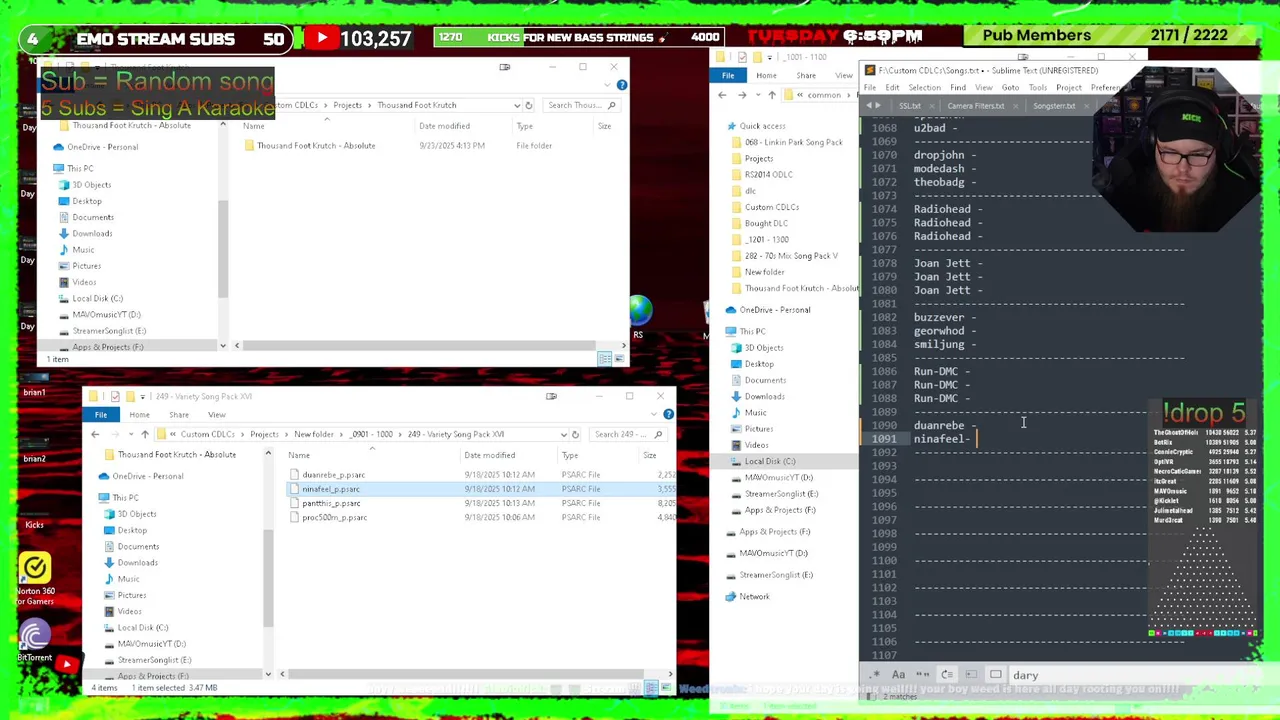
Task: Open StreamerSonglist (E:) in Variety Song Pack sidebar
Action: click(153, 660)
